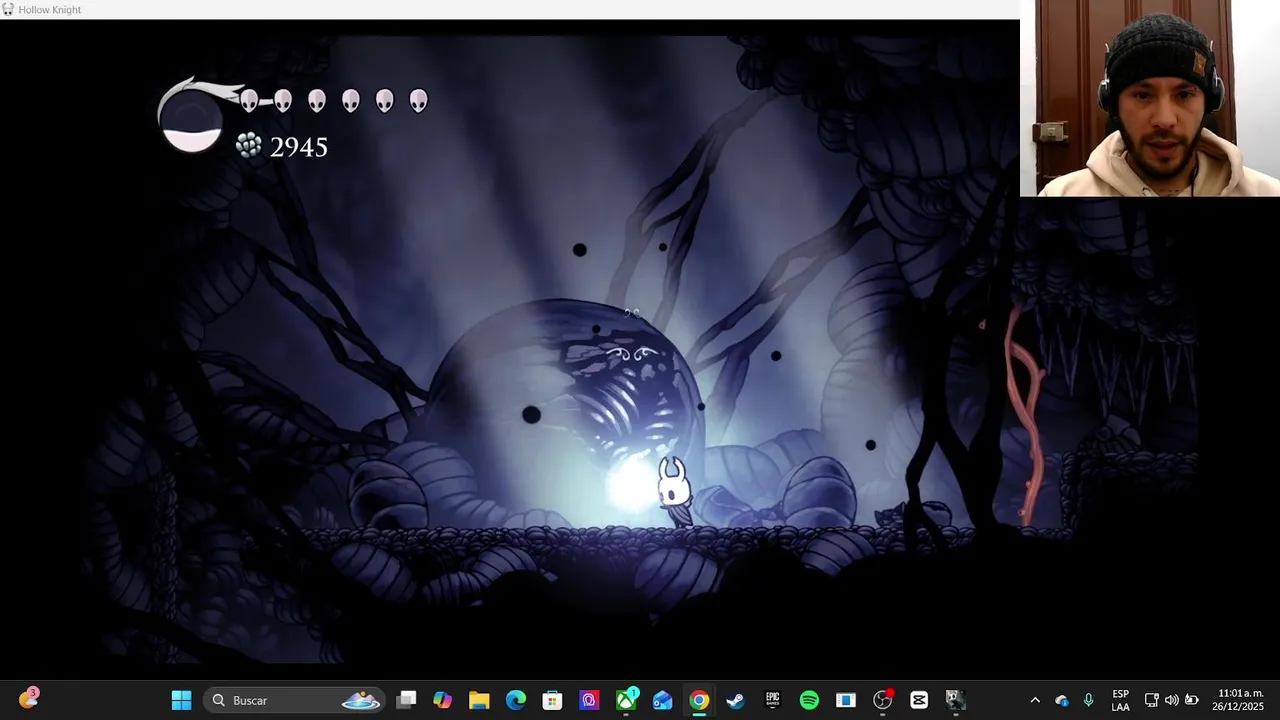Screen dimensions: 1280x720
Task: Open the battery status tray icon
Action: pyautogui.click(x=1192, y=700)
